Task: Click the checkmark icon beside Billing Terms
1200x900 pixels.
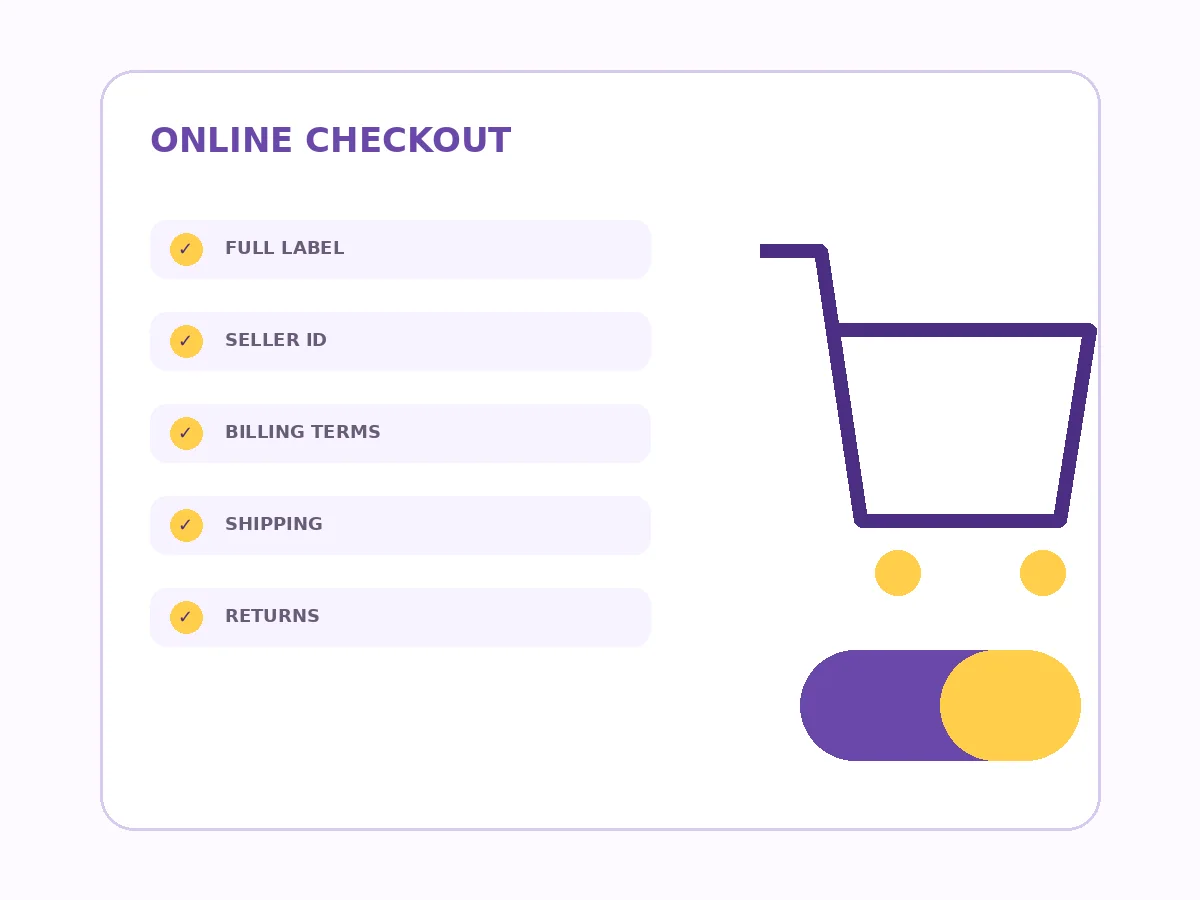Action: pyautogui.click(x=186, y=433)
